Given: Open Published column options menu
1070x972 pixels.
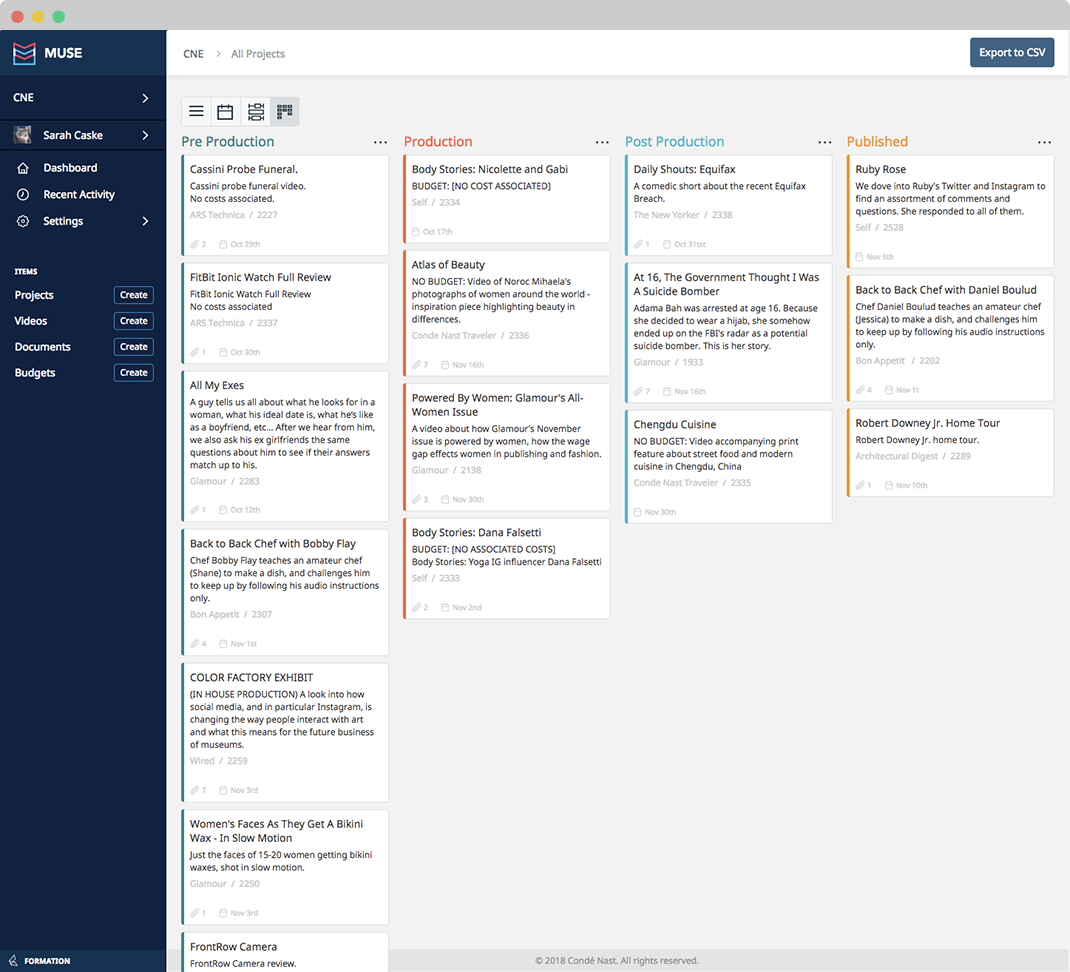Looking at the screenshot, I should point(1044,142).
